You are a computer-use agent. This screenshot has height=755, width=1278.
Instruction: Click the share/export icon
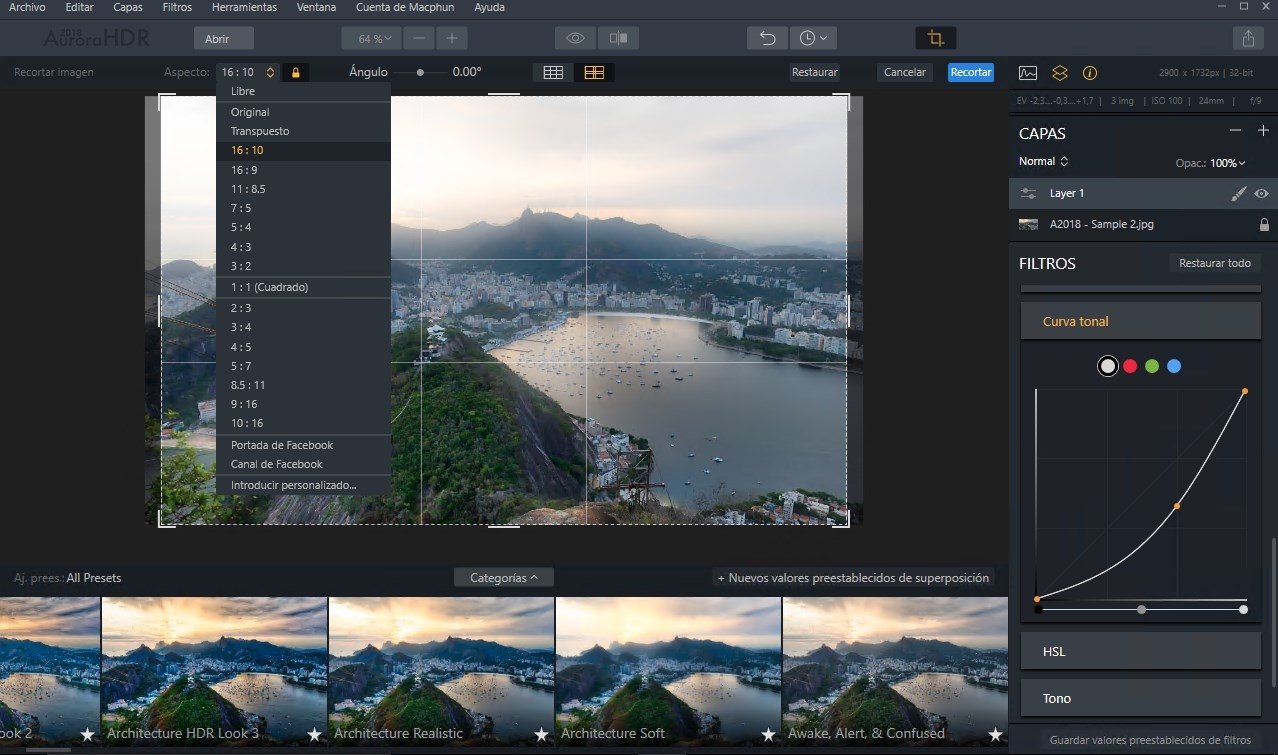coord(1248,38)
